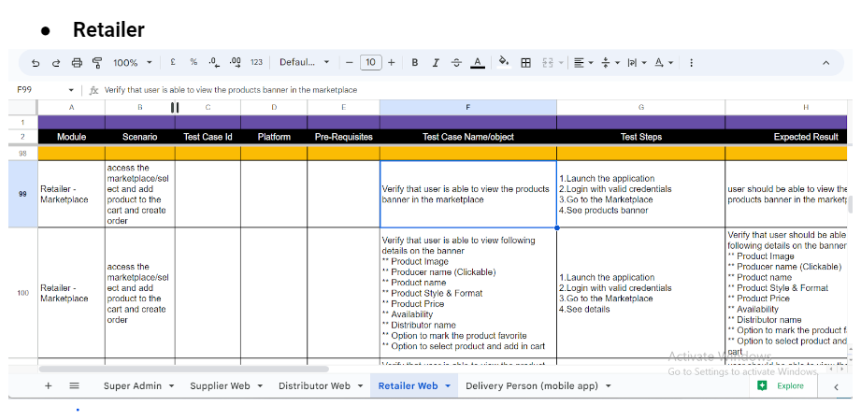Print the spreadsheet using the printer icon

77,62
